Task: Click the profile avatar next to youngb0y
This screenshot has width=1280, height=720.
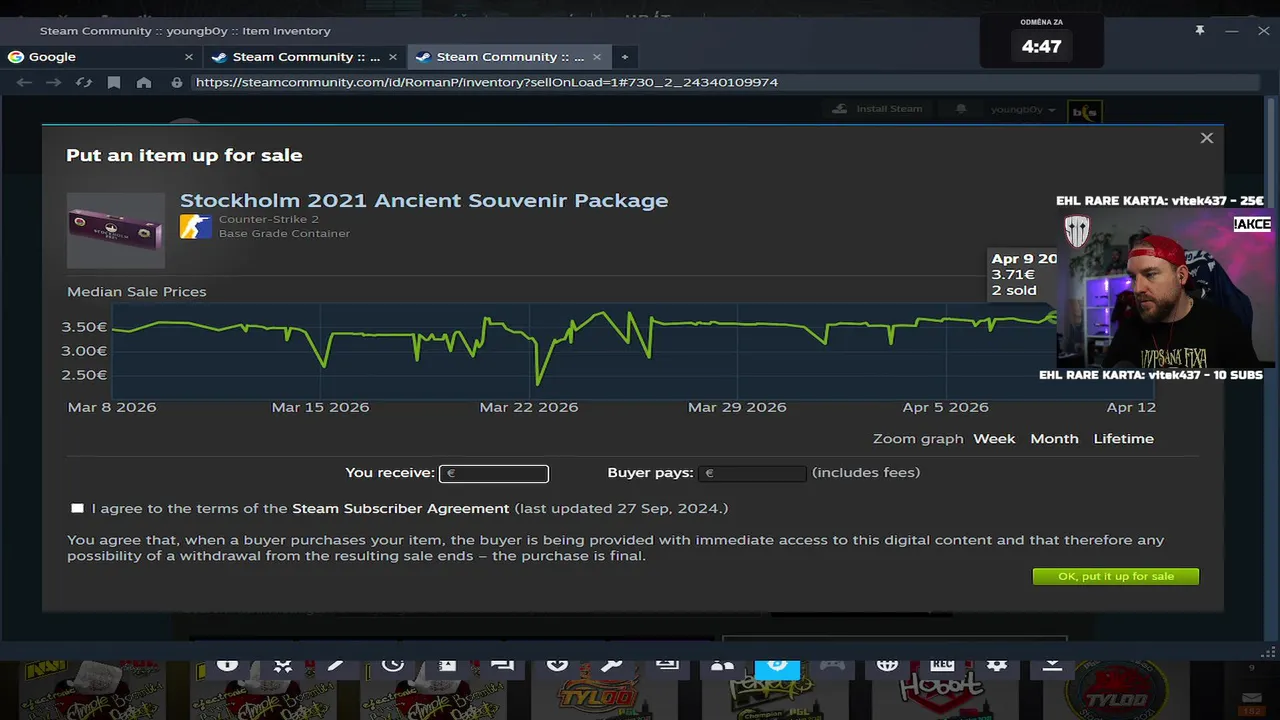Action: (1085, 112)
